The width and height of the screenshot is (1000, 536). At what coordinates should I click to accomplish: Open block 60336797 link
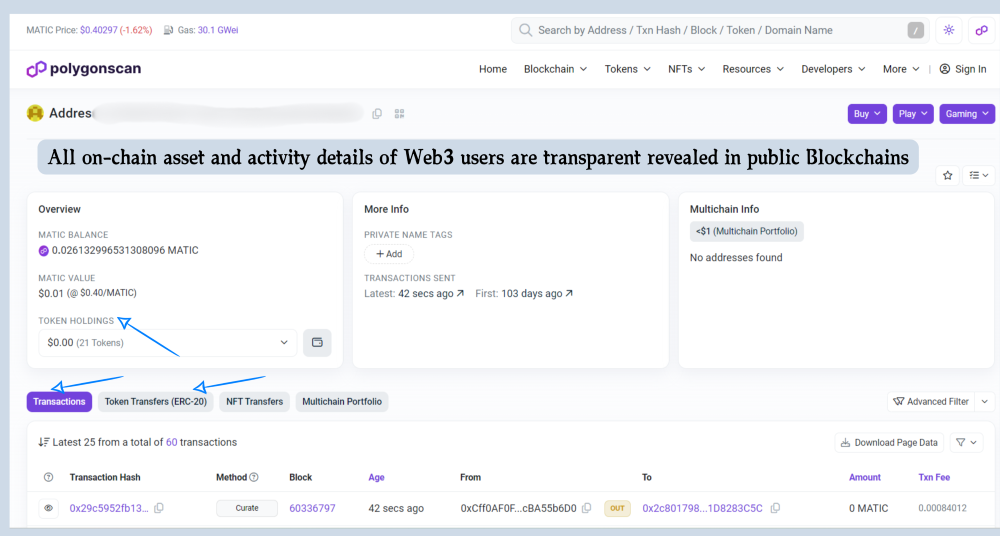312,509
